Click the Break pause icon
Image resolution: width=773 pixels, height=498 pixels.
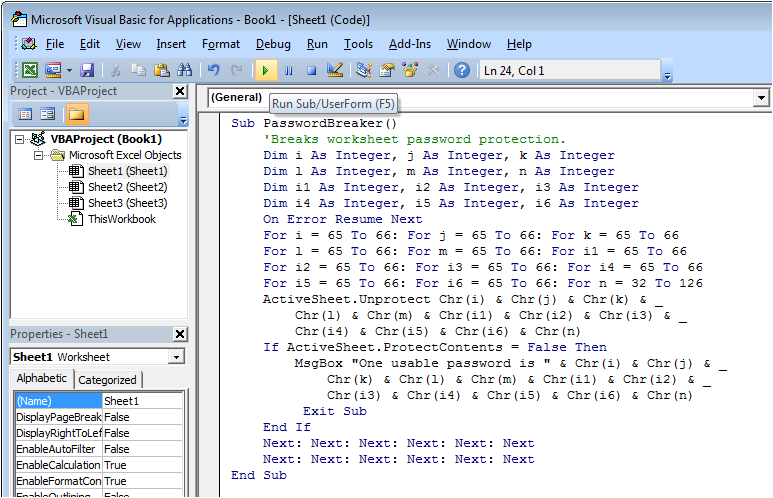pos(289,71)
